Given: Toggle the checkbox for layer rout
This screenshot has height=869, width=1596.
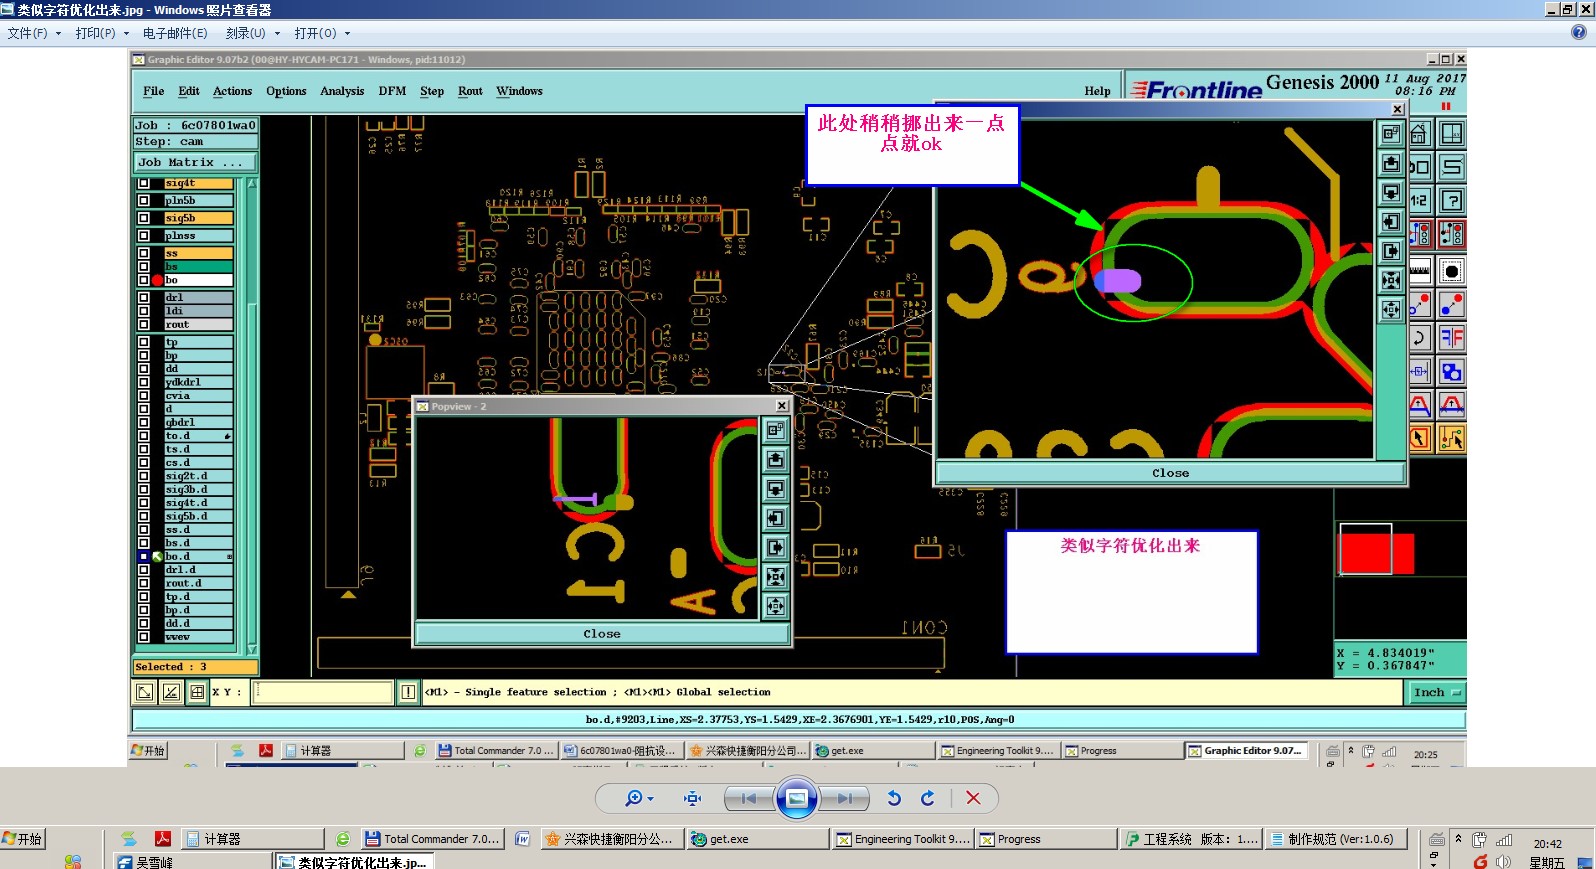Looking at the screenshot, I should (x=144, y=324).
